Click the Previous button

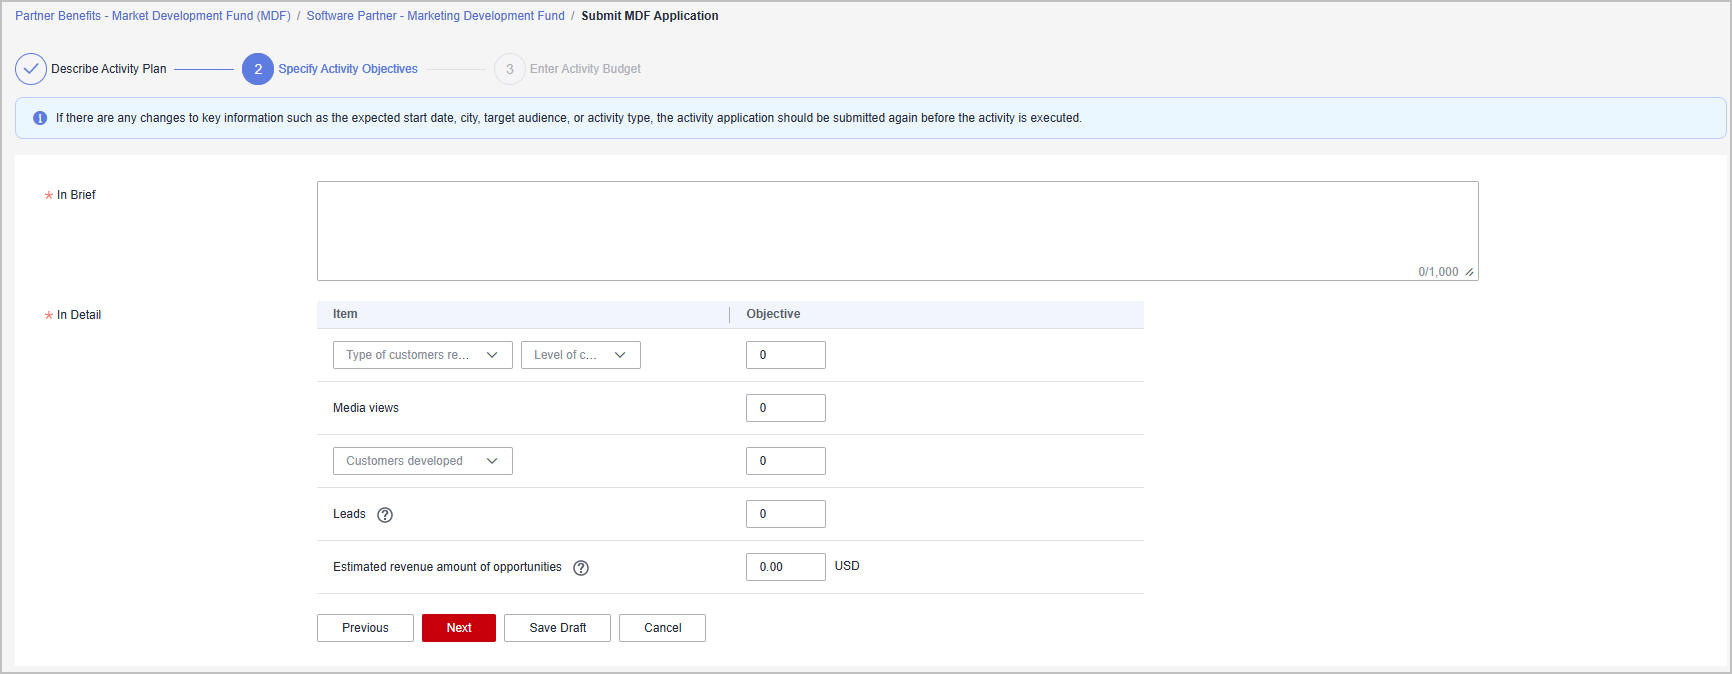click(x=365, y=628)
